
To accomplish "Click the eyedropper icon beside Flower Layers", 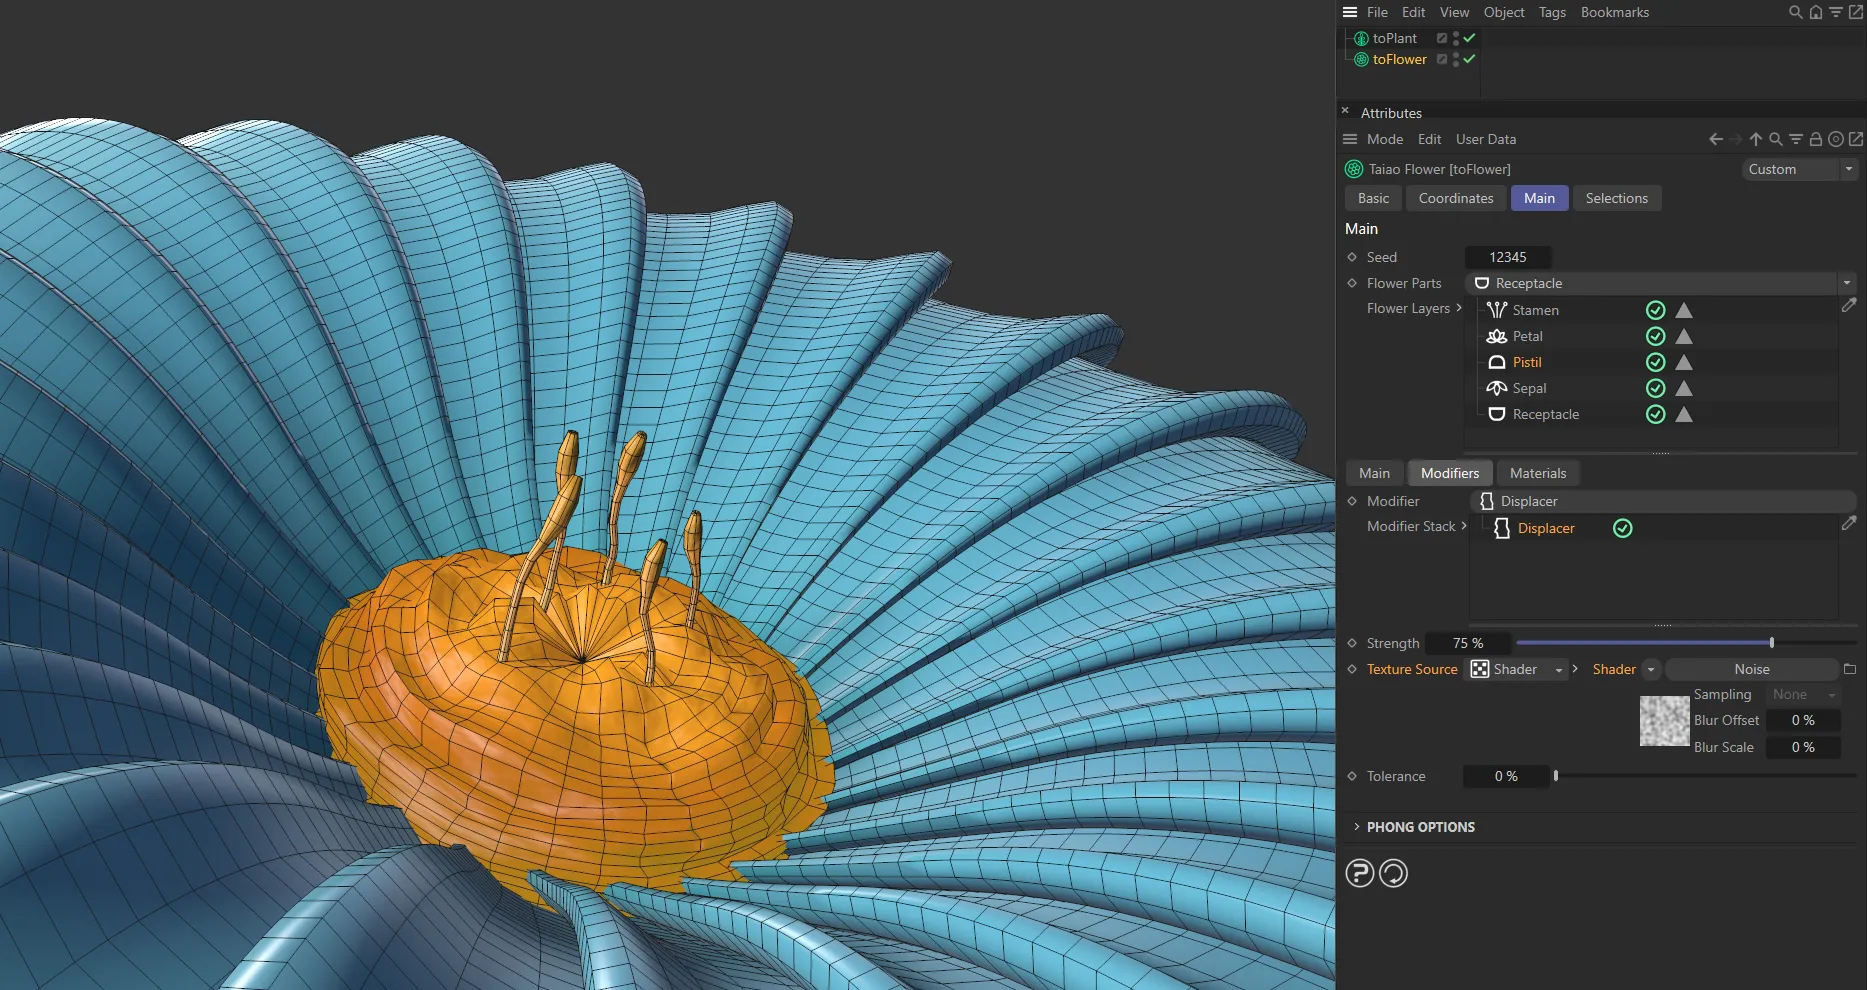I will (x=1849, y=306).
